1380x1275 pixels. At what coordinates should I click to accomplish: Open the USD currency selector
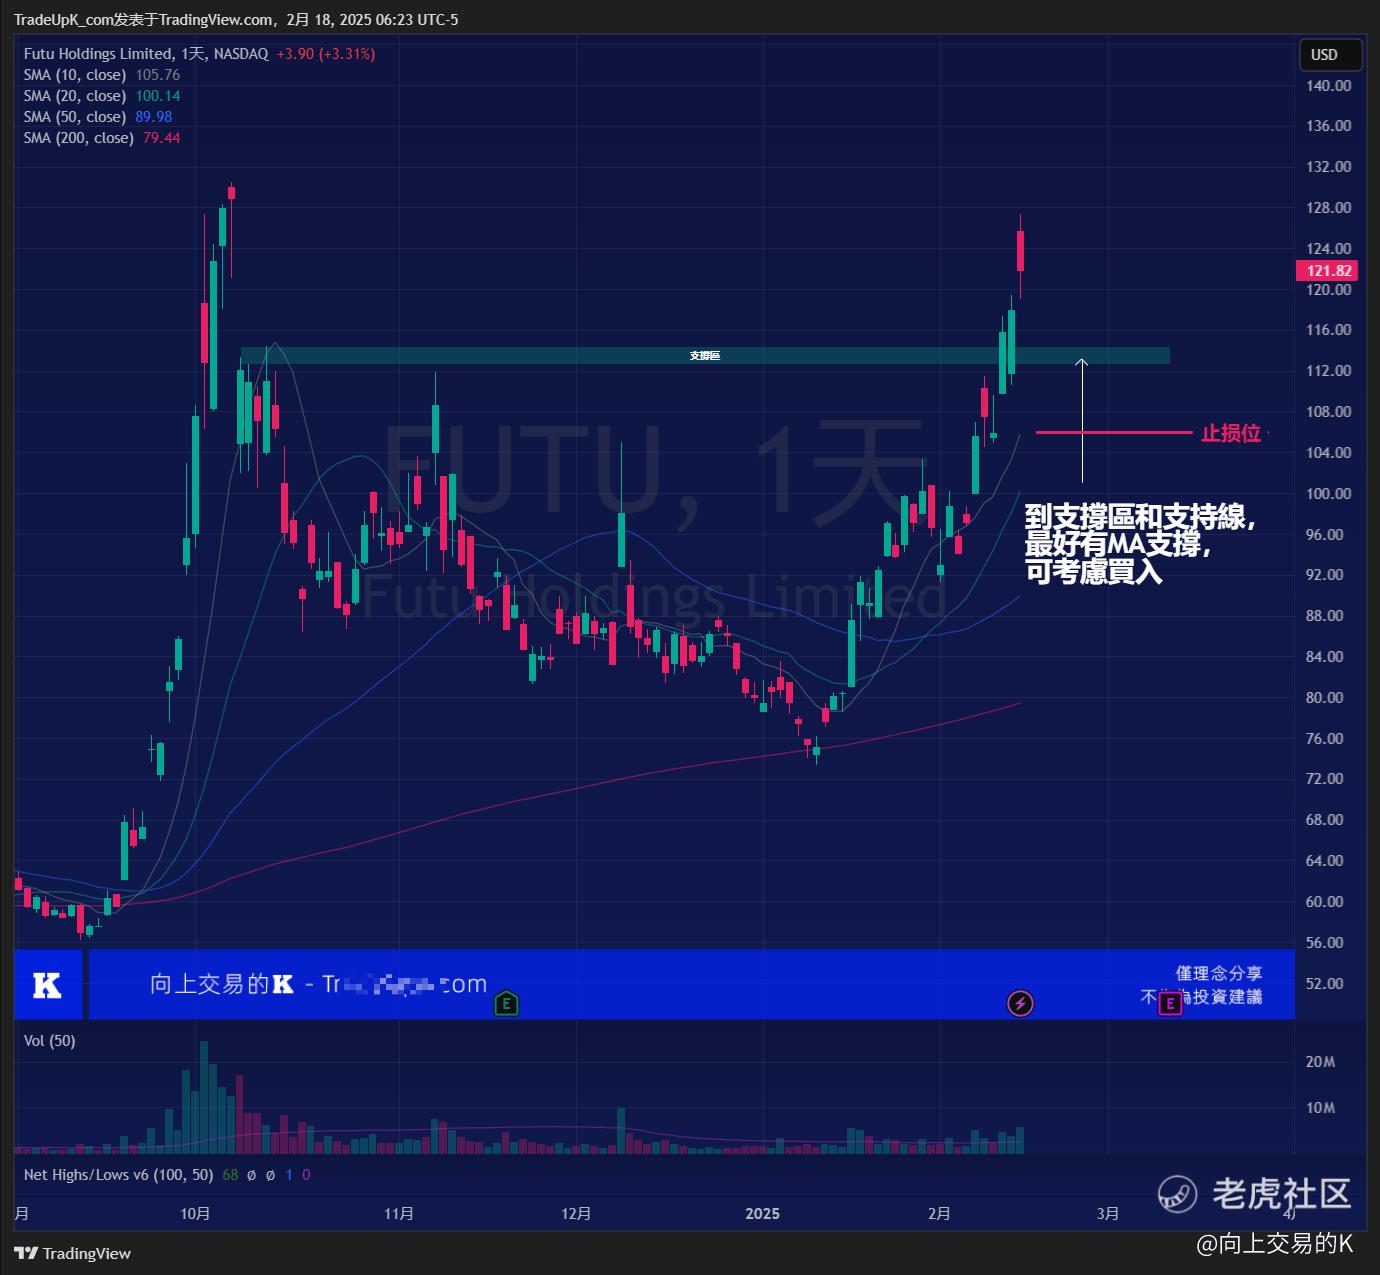[x=1329, y=55]
